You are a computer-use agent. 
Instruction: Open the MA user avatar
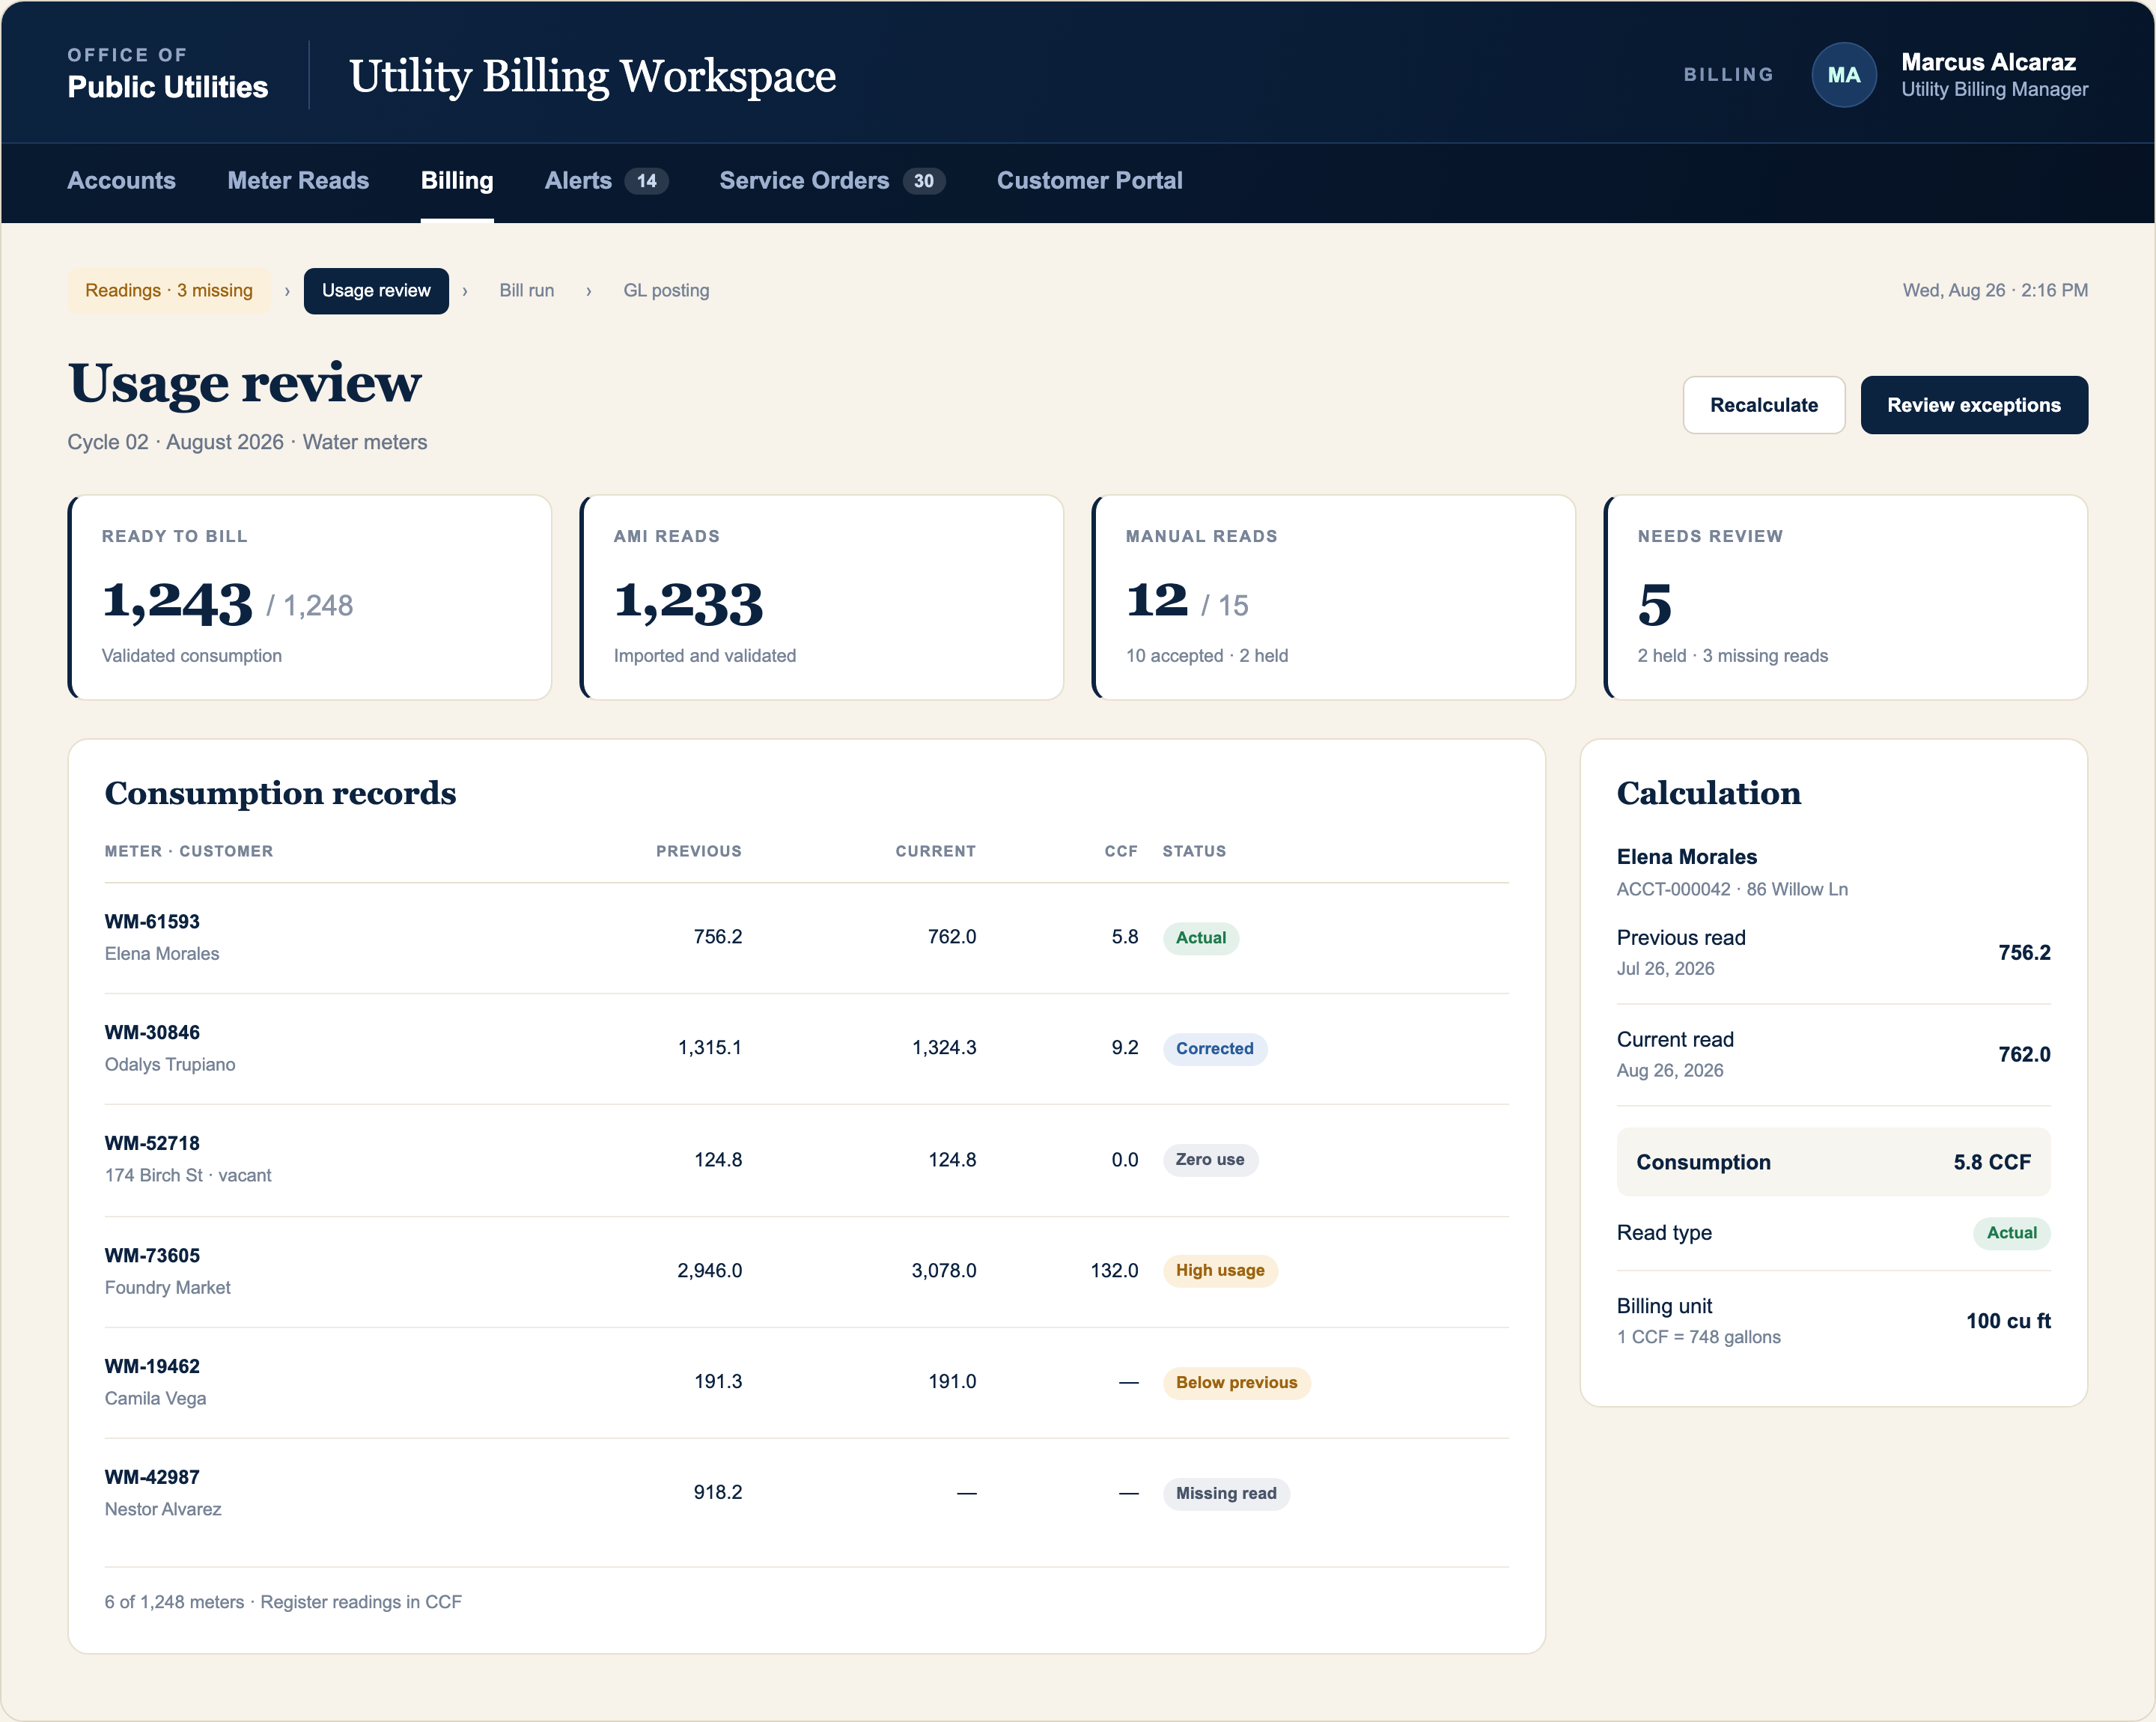click(1843, 75)
